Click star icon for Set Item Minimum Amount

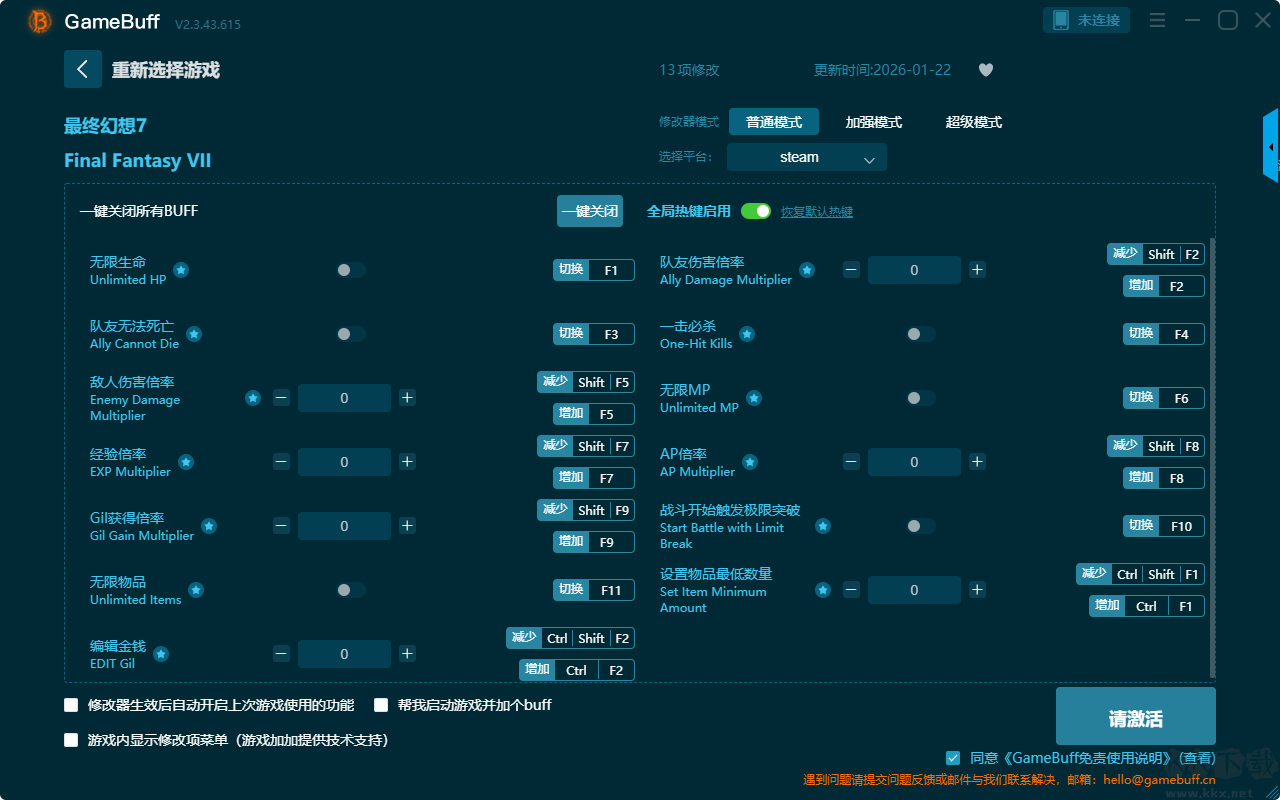click(823, 590)
